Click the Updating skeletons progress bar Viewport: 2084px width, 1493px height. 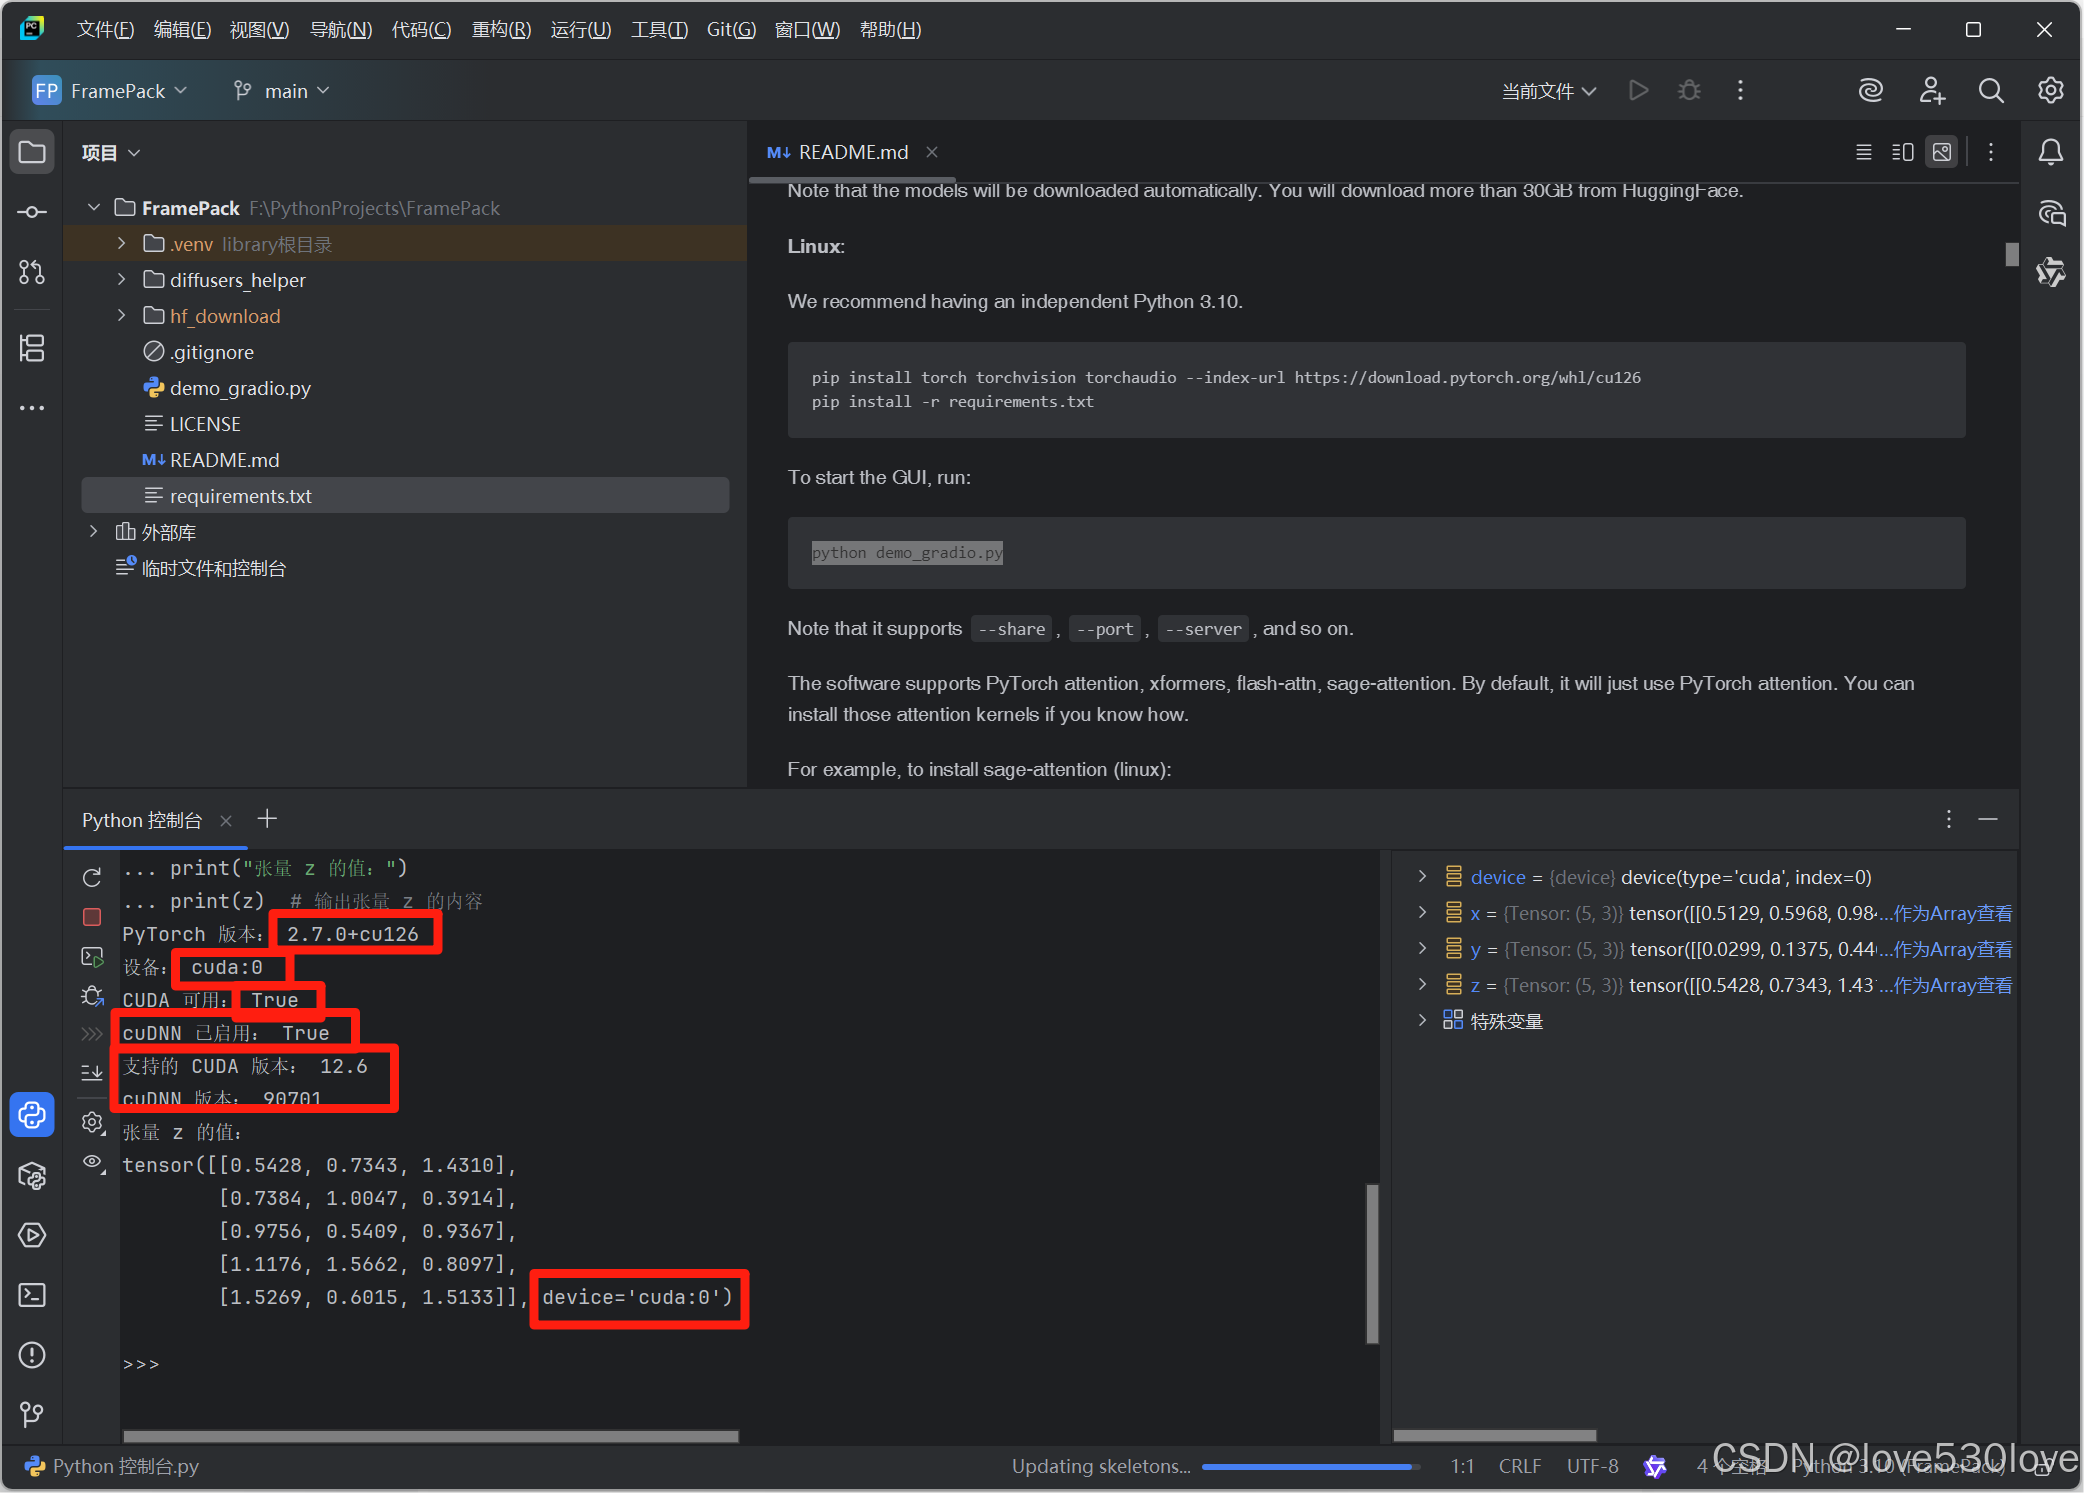(1310, 1467)
